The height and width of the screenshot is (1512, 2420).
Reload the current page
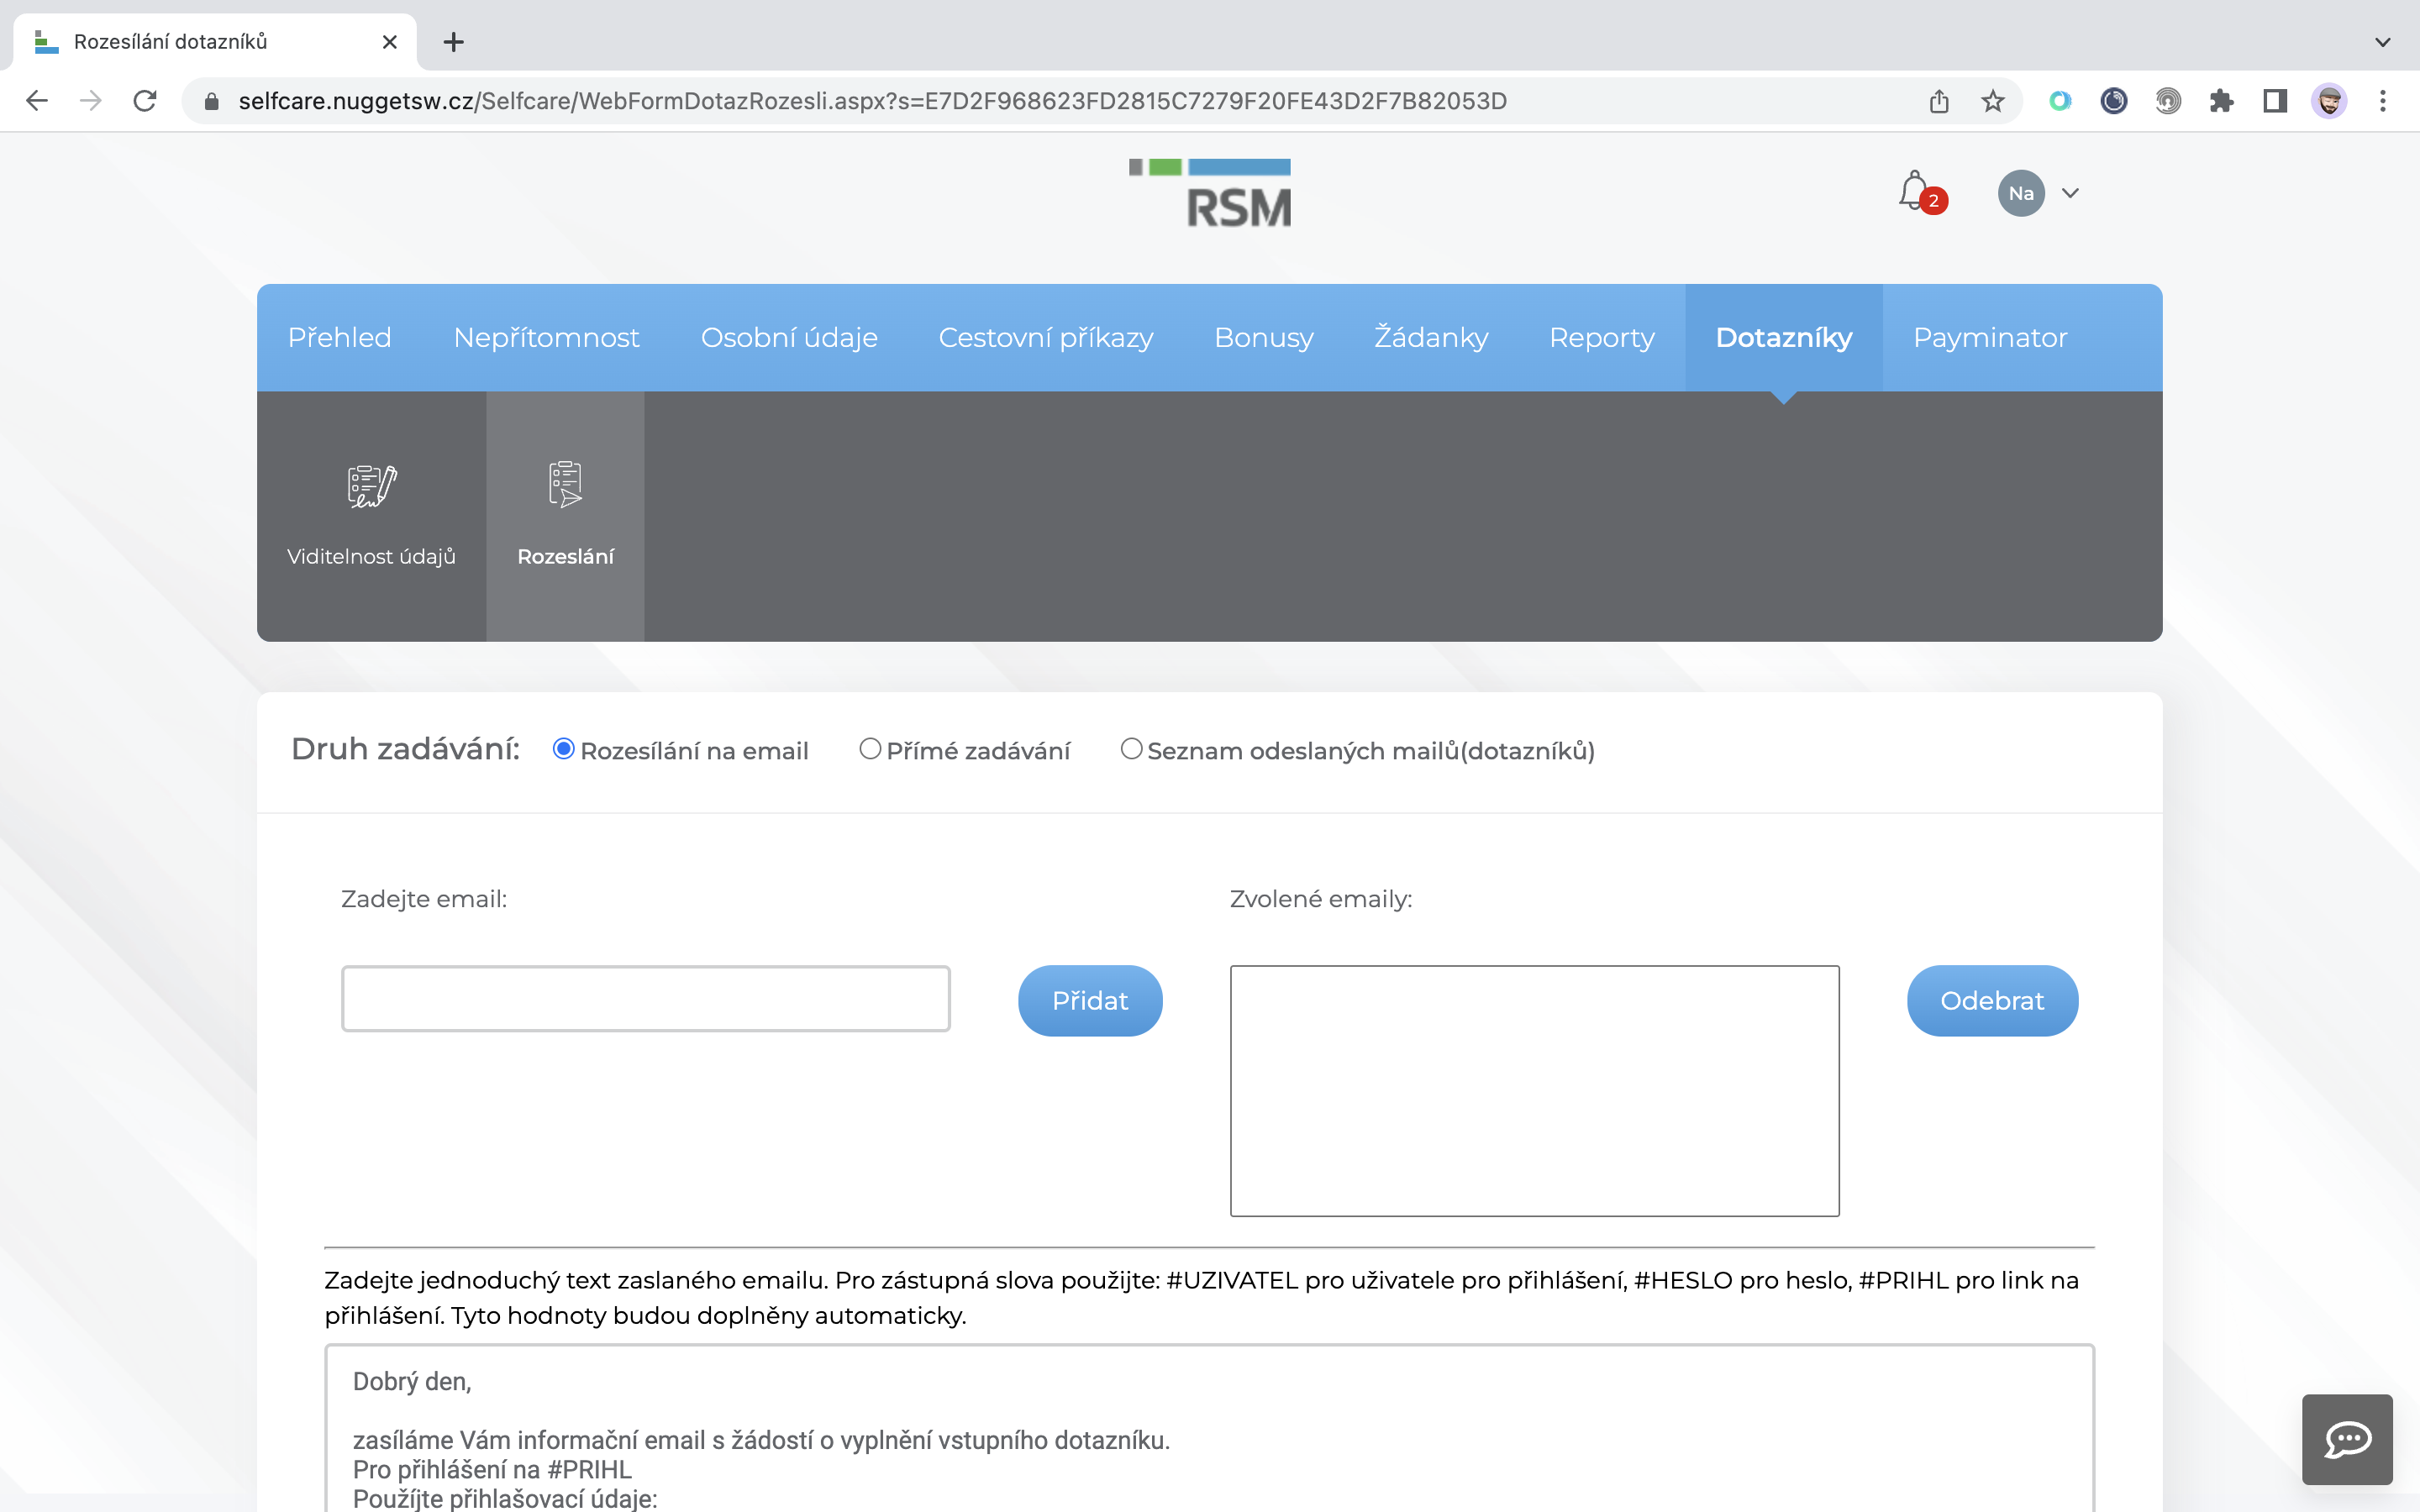coord(145,101)
